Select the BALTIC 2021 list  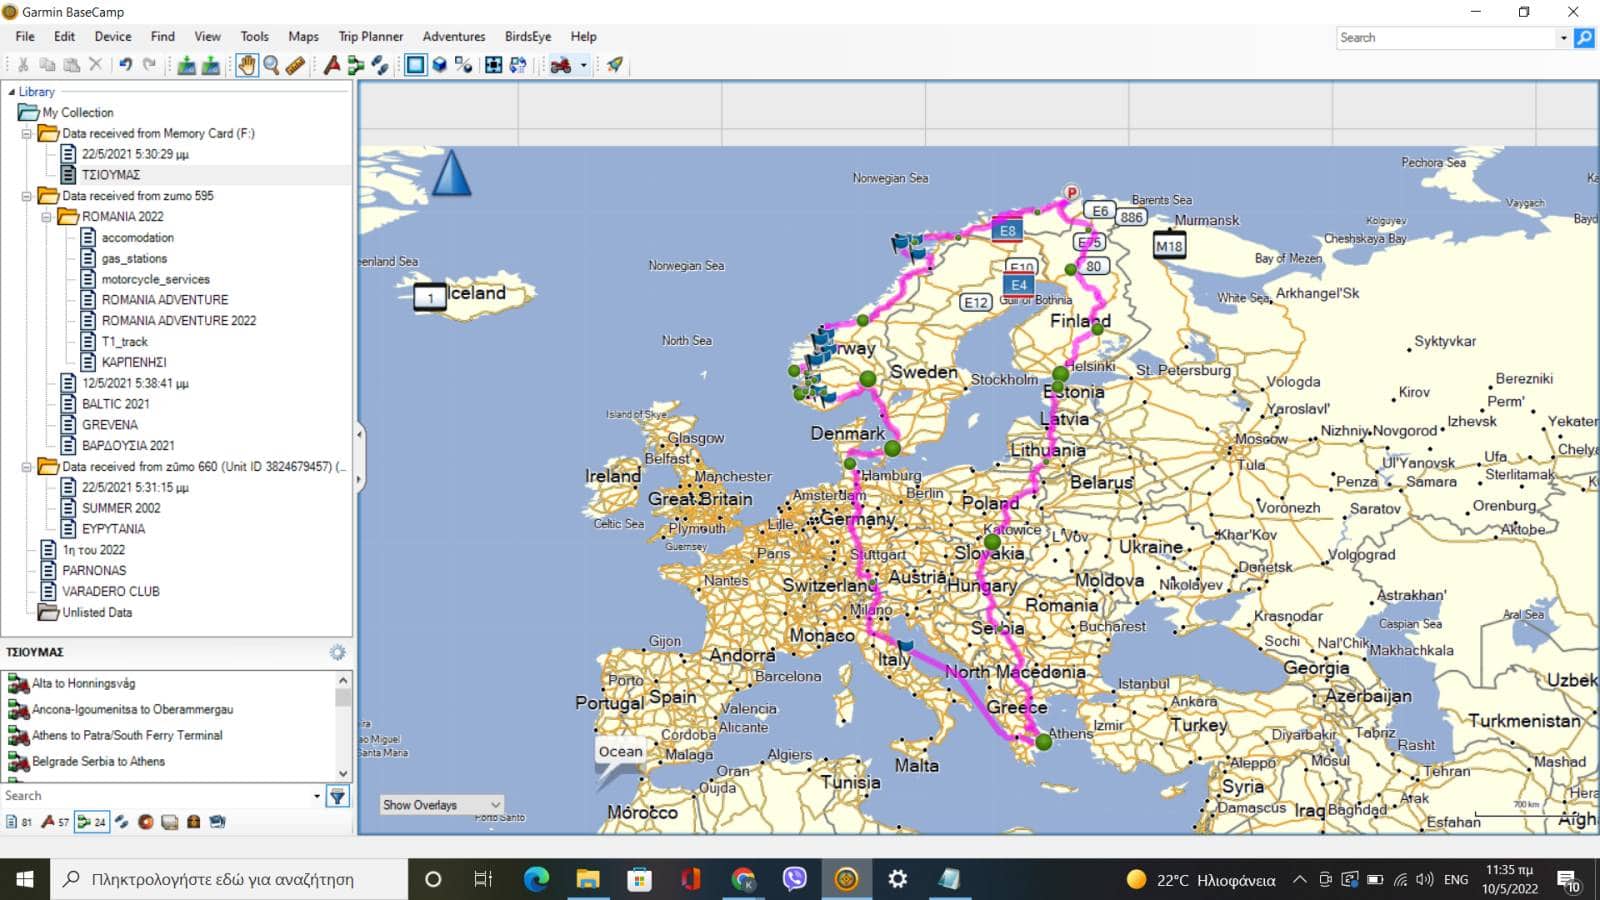click(115, 404)
